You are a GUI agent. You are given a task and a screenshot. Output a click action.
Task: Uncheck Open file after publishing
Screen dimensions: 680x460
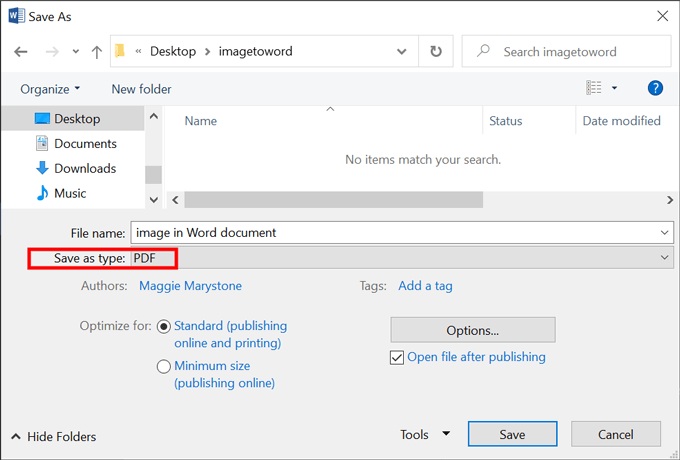tap(398, 357)
